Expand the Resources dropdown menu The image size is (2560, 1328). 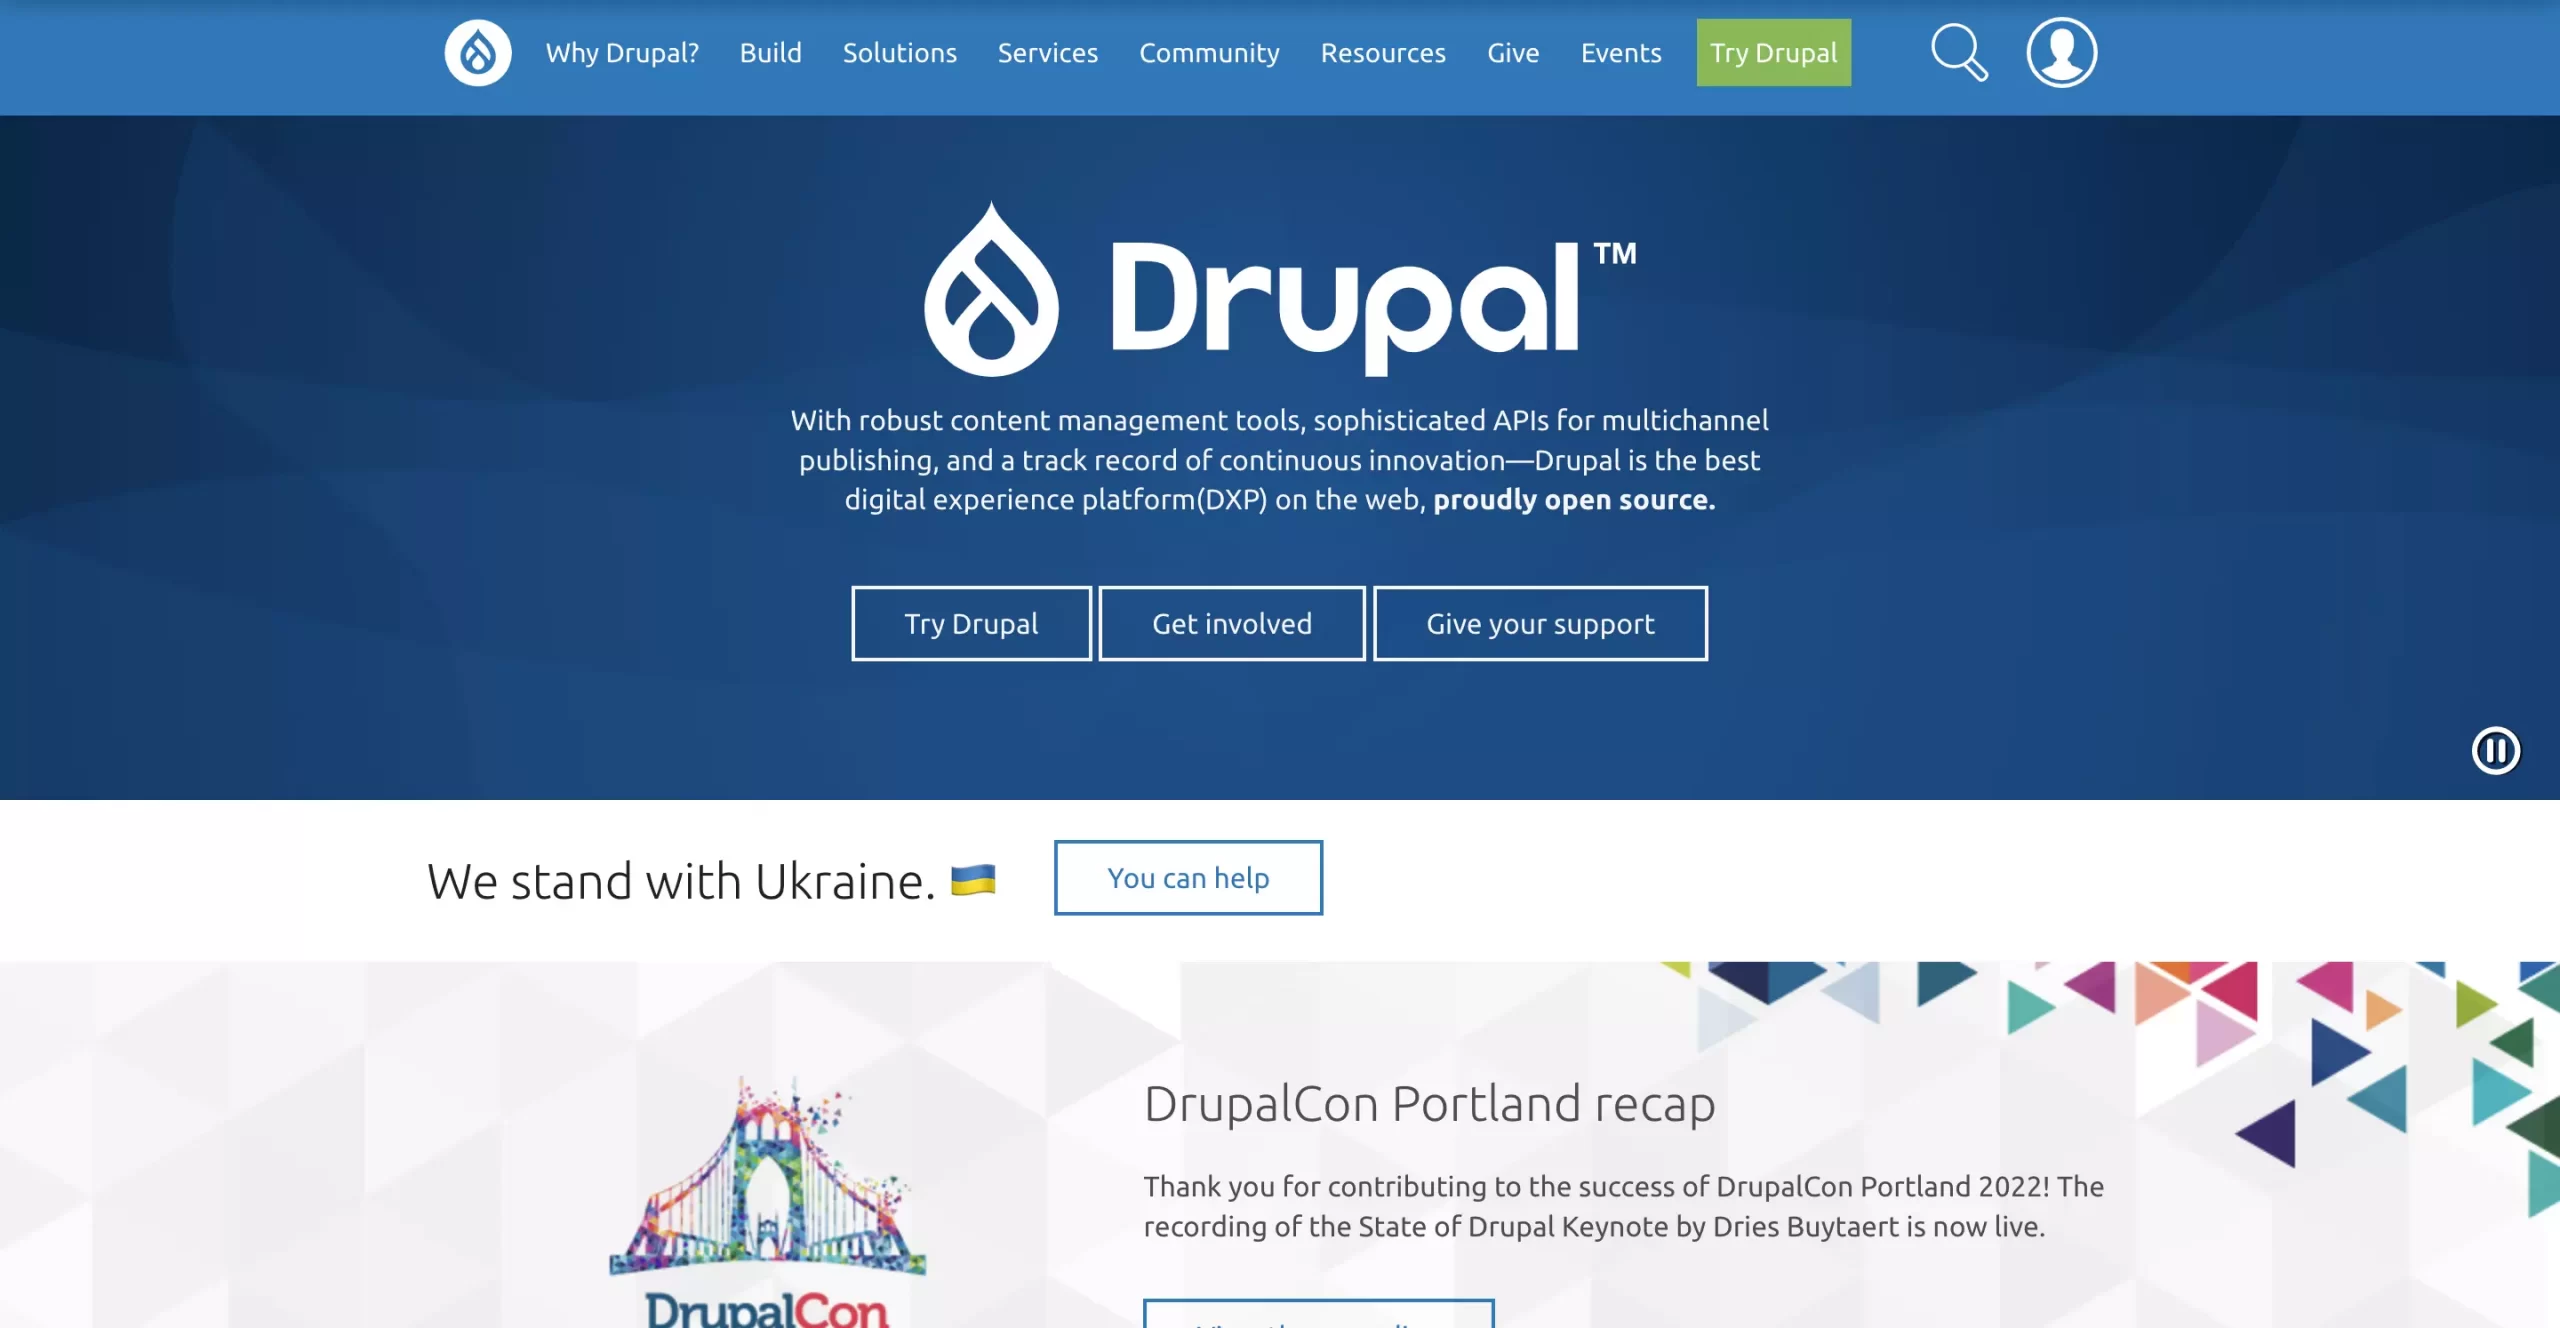1382,51
